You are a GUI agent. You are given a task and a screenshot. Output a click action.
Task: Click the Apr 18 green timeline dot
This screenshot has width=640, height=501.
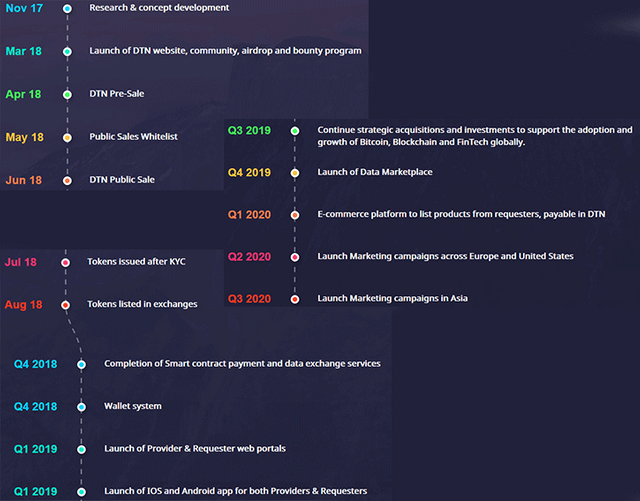pyautogui.click(x=67, y=95)
